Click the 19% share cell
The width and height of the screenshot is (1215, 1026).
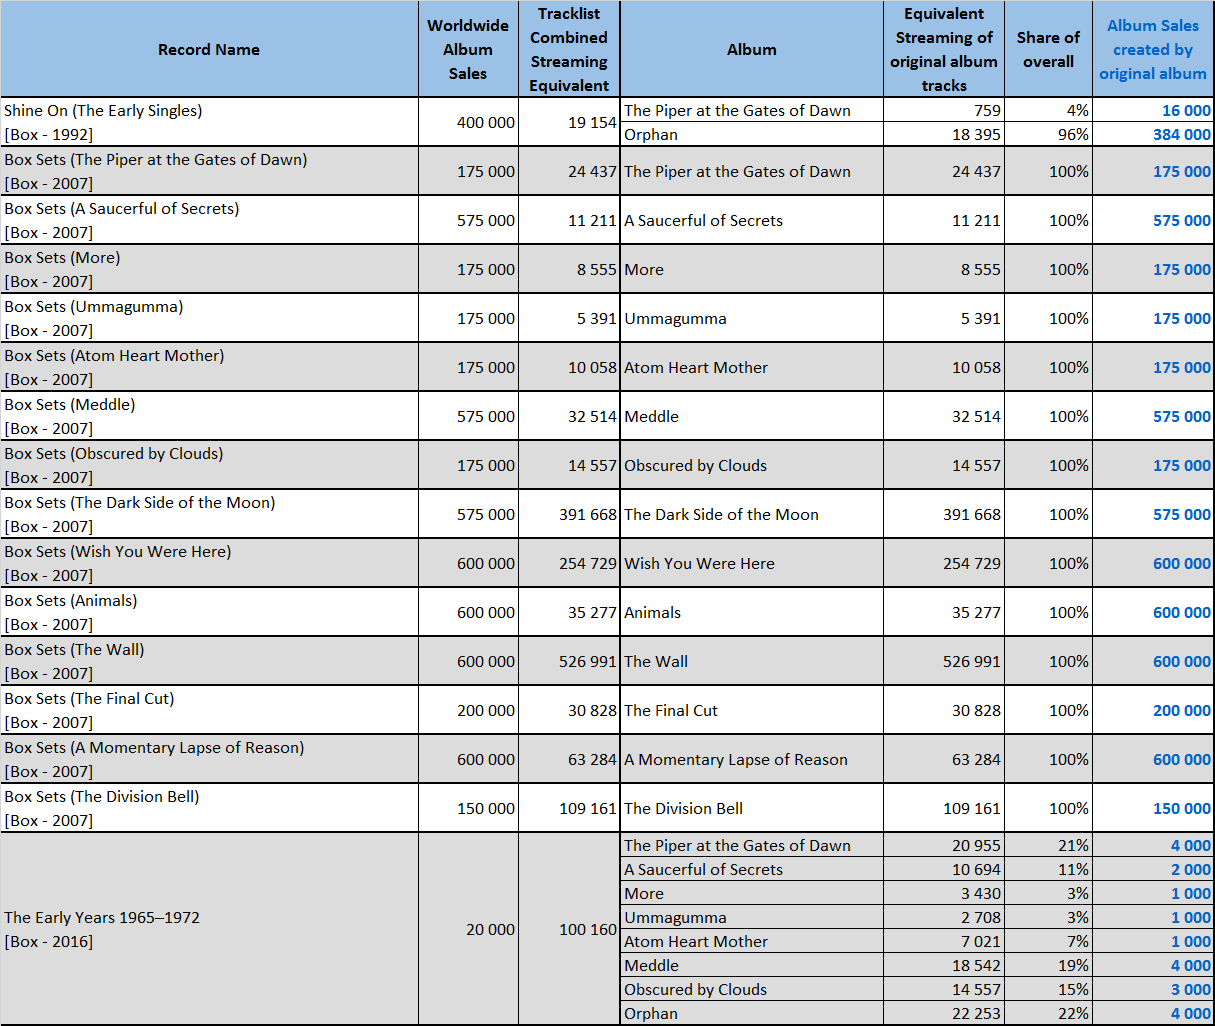pyautogui.click(x=1048, y=965)
